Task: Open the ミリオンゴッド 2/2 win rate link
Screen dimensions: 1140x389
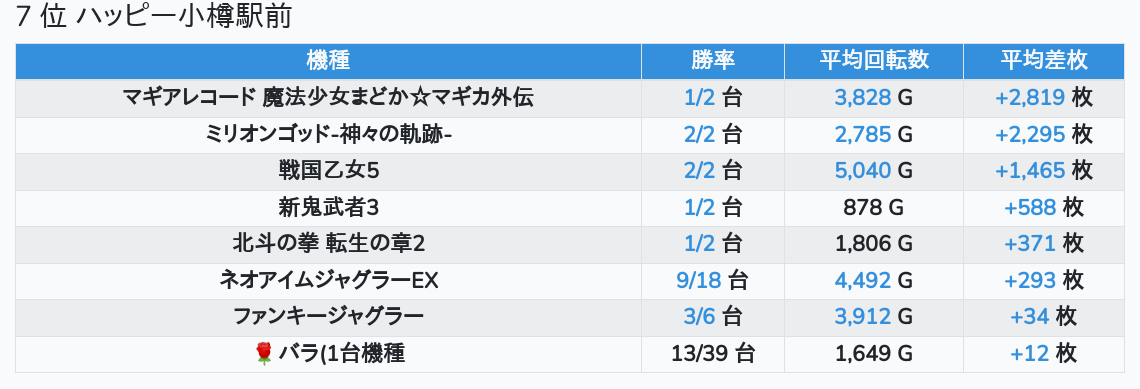Action: point(700,135)
